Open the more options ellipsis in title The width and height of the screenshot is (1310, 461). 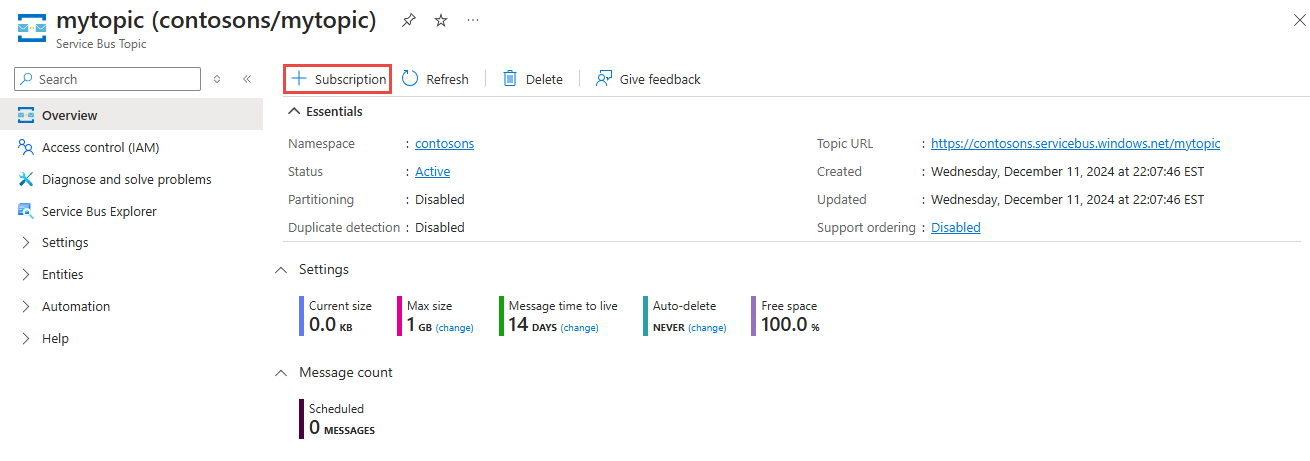coord(473,20)
